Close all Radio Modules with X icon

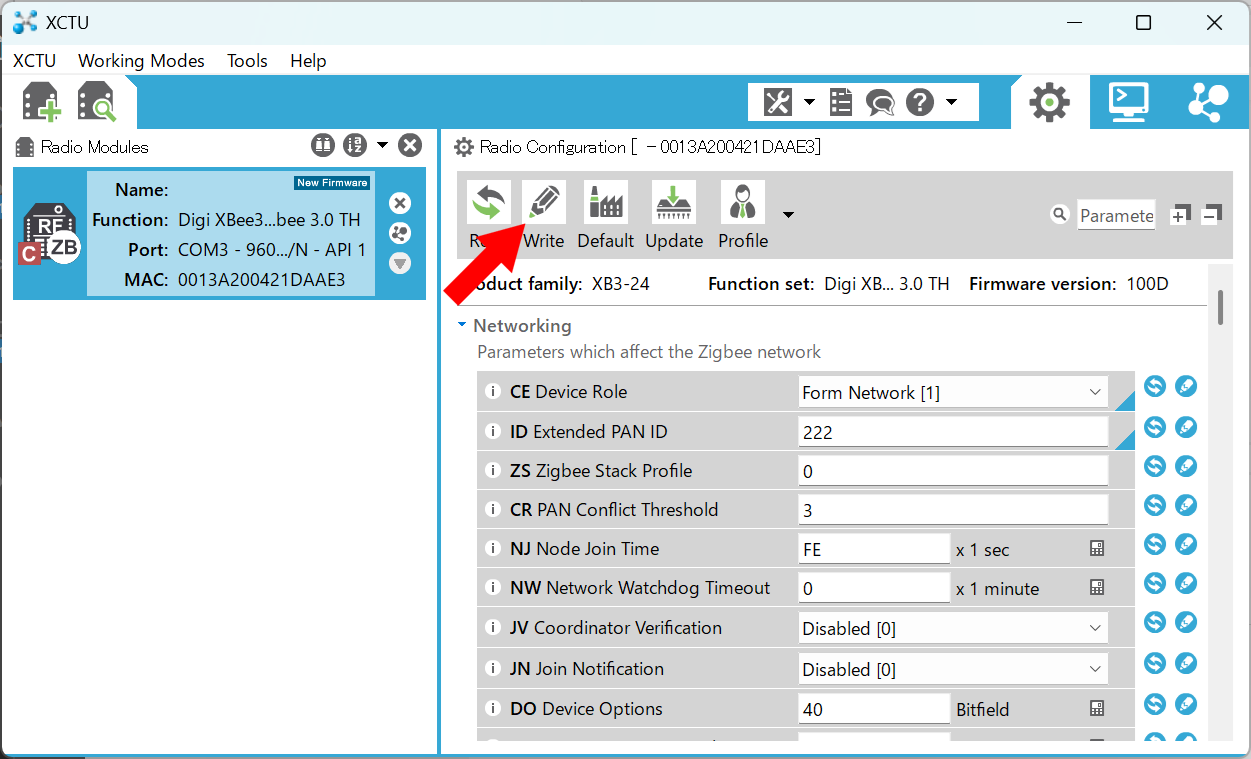pyautogui.click(x=410, y=146)
